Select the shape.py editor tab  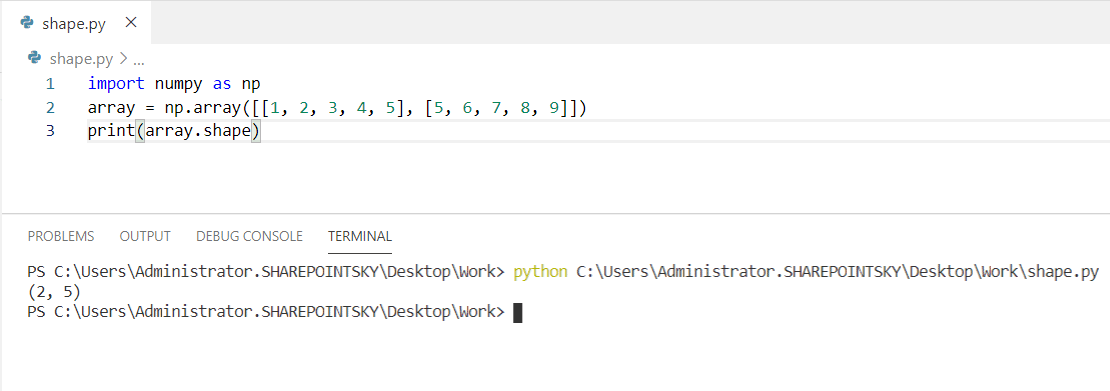tap(75, 23)
